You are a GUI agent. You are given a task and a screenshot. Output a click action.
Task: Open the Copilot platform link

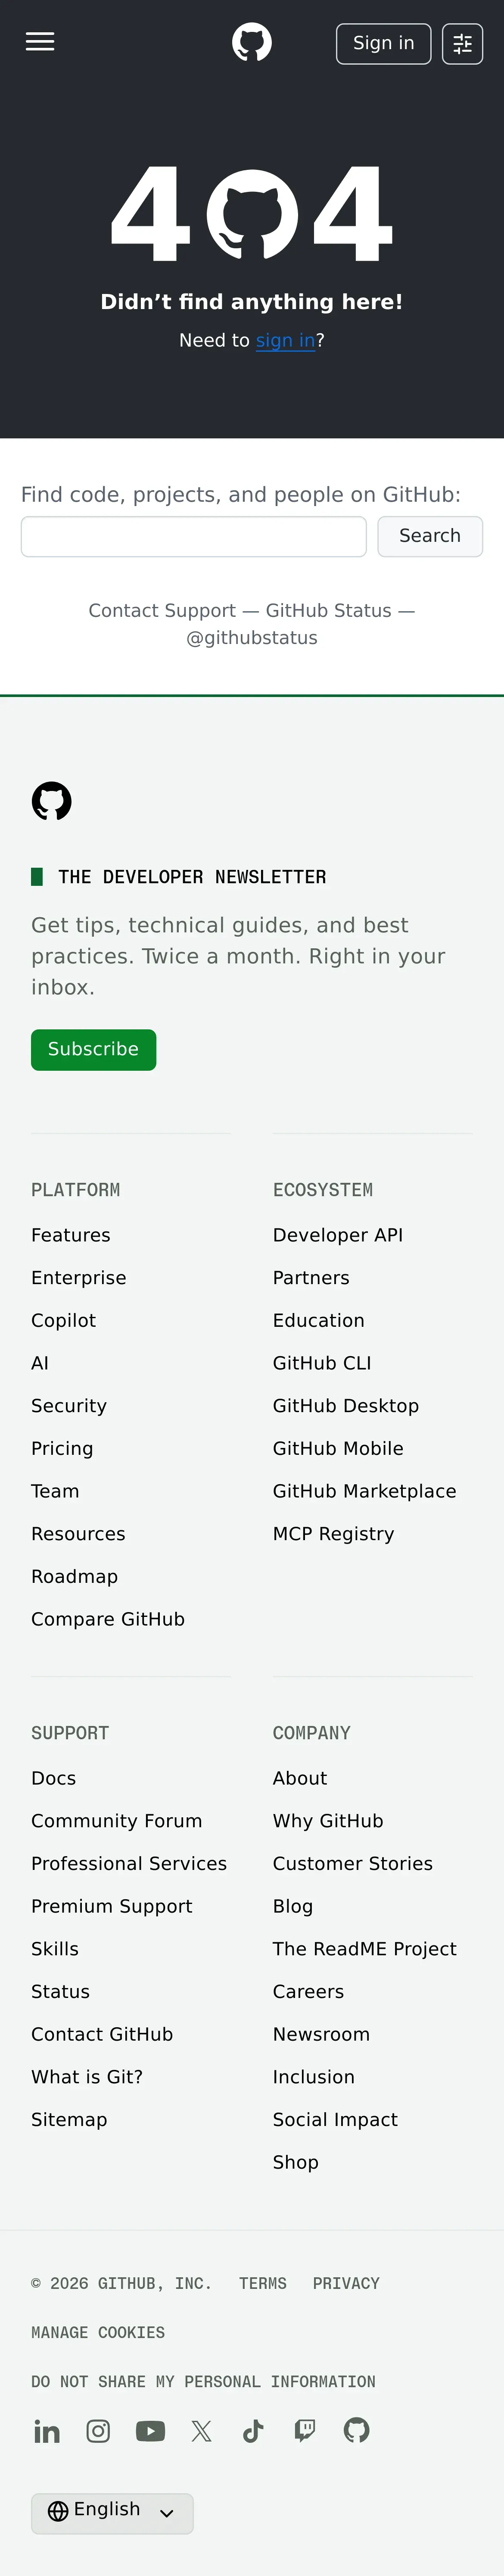pos(63,1320)
